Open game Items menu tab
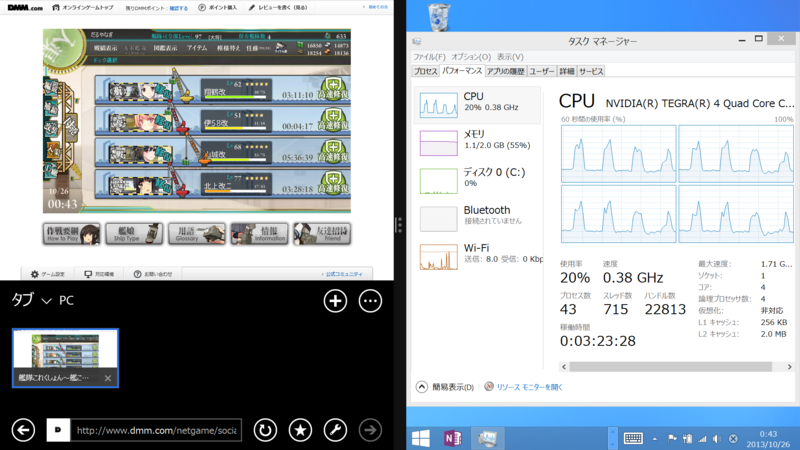 [x=197, y=48]
